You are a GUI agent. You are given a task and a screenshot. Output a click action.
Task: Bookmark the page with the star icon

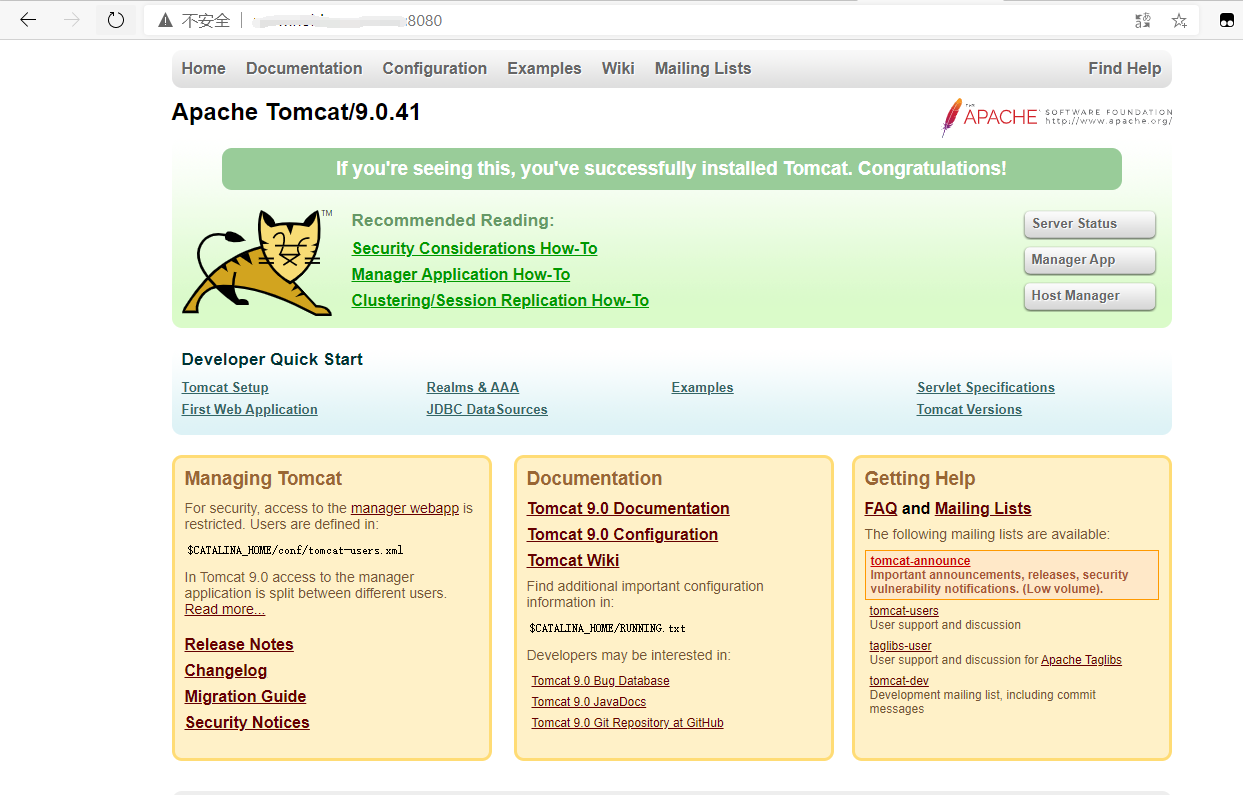pyautogui.click(x=1180, y=20)
